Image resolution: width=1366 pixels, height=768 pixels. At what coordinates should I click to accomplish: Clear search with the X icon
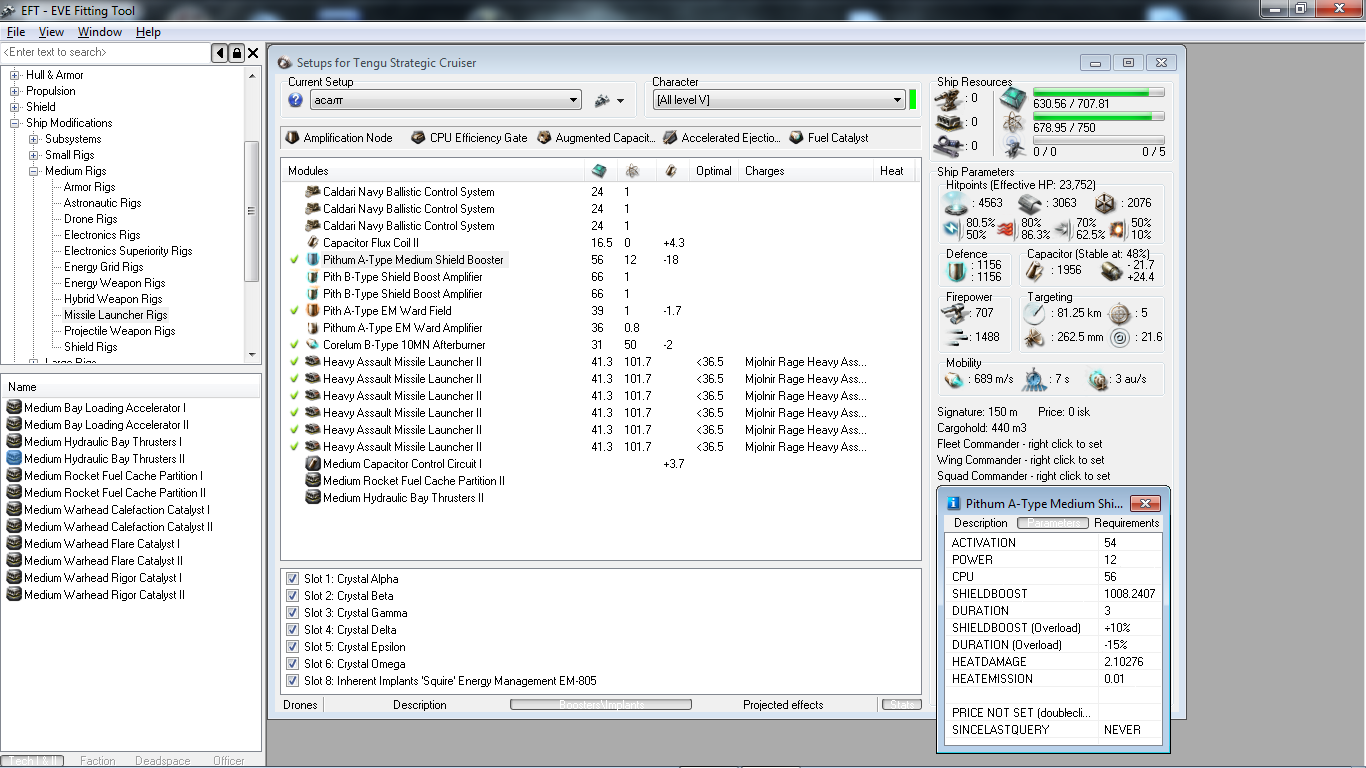click(x=253, y=53)
